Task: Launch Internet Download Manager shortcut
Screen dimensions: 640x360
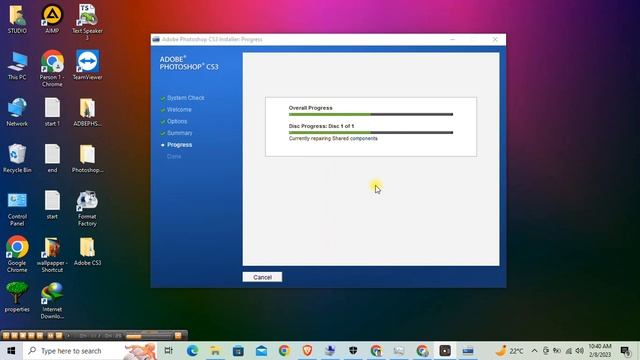Action: (52, 301)
